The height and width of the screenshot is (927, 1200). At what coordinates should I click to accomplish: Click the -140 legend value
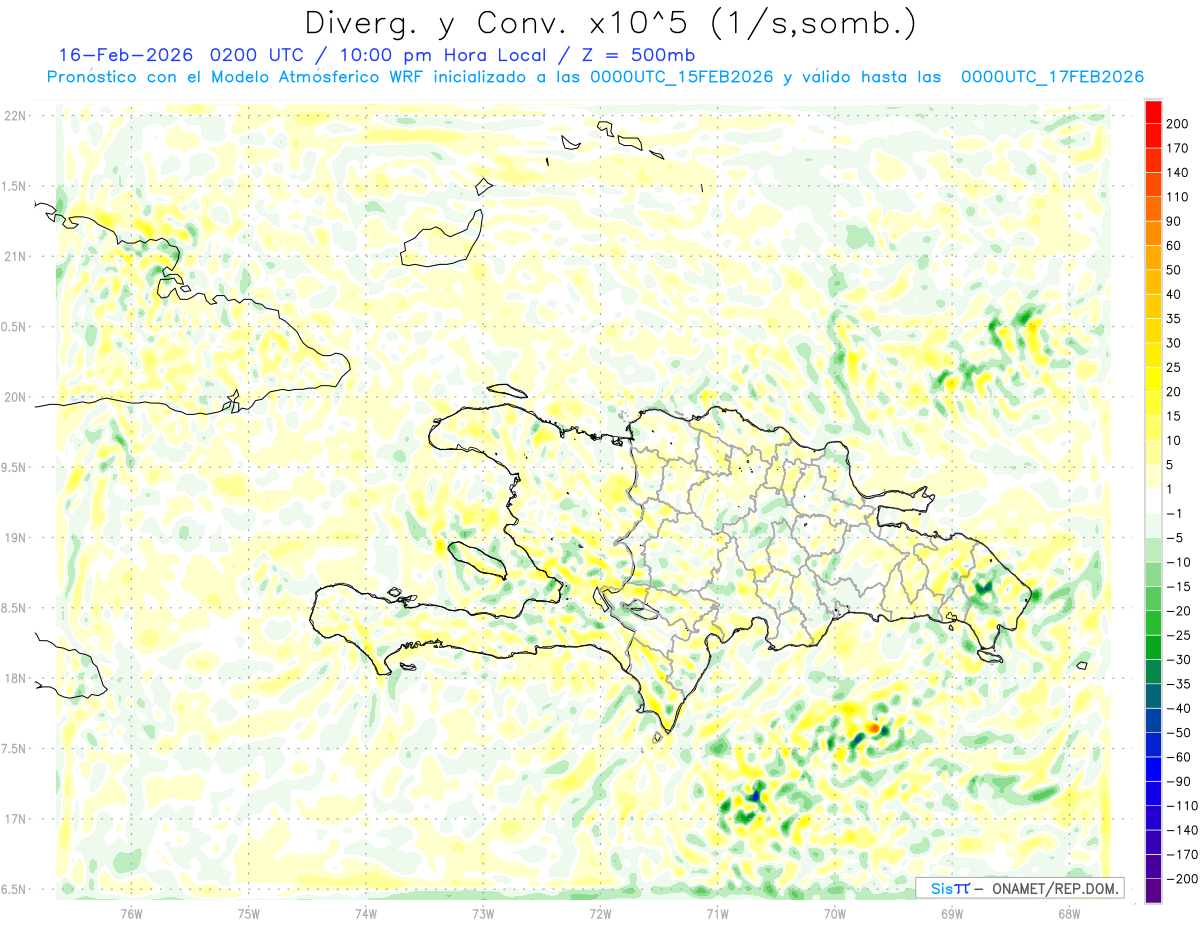[x=1183, y=829]
